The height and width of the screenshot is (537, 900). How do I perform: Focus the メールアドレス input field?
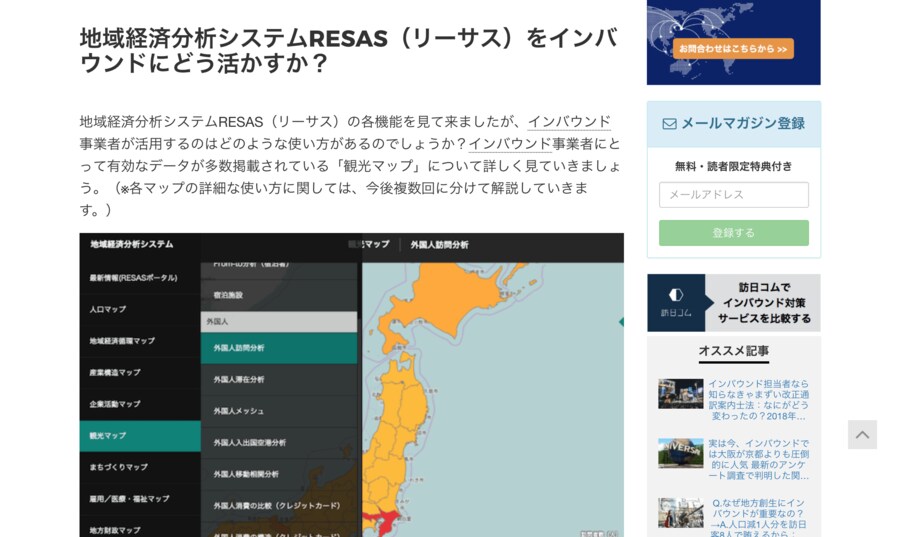[x=733, y=195]
